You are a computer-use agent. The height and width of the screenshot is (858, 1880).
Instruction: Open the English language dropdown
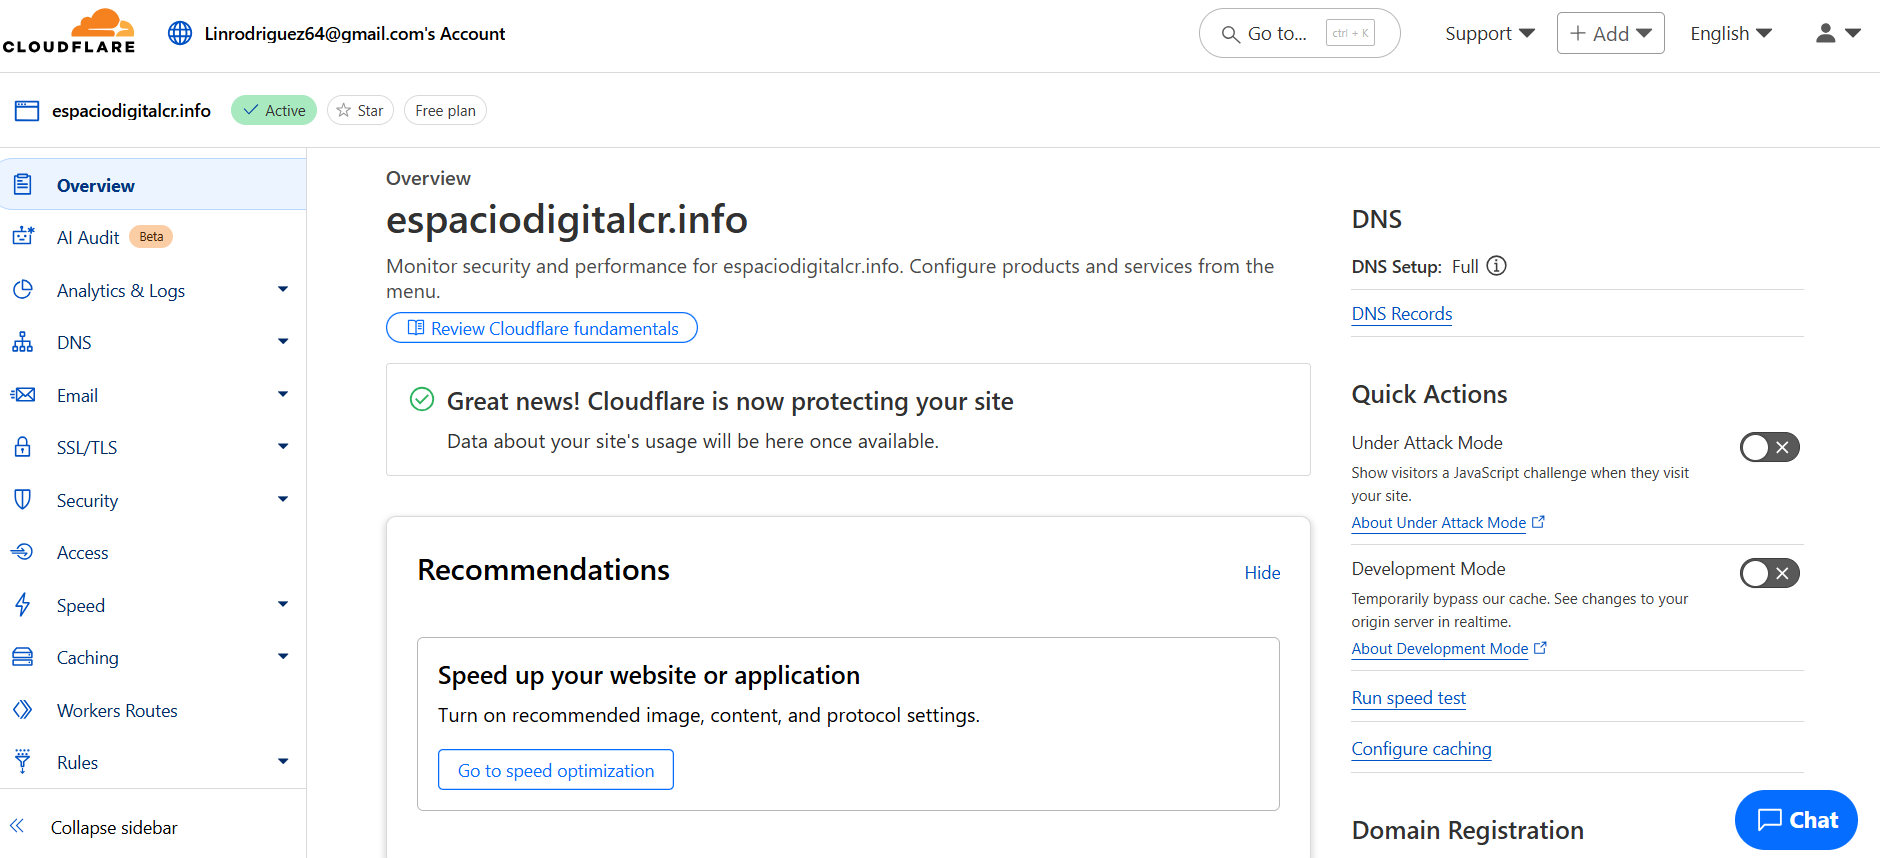pos(1731,33)
